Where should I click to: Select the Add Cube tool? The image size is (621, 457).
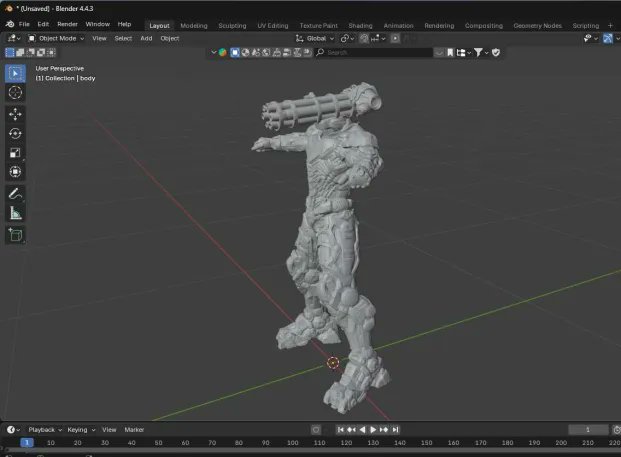pyautogui.click(x=15, y=235)
